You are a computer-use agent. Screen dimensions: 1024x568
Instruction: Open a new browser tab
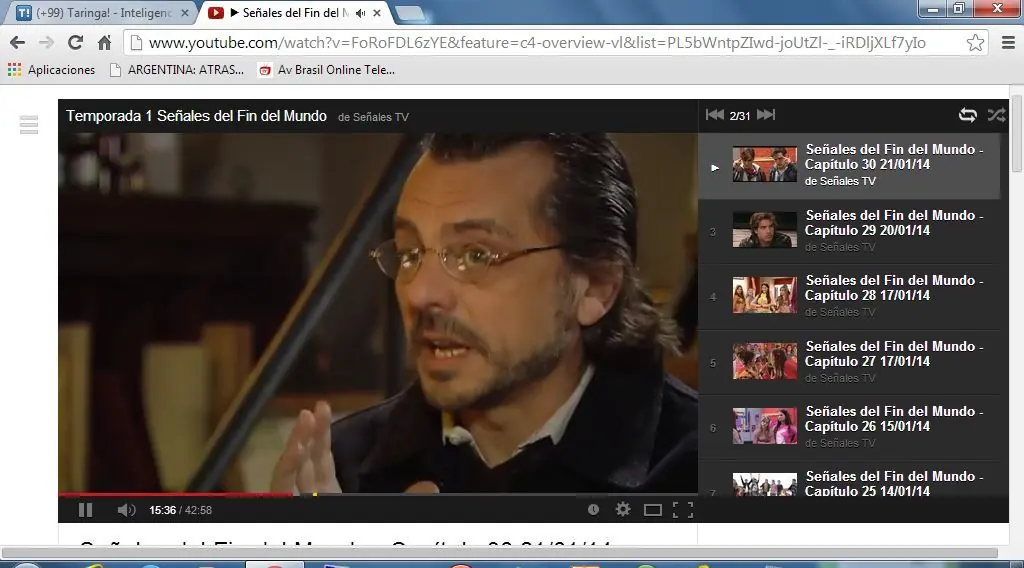point(409,13)
